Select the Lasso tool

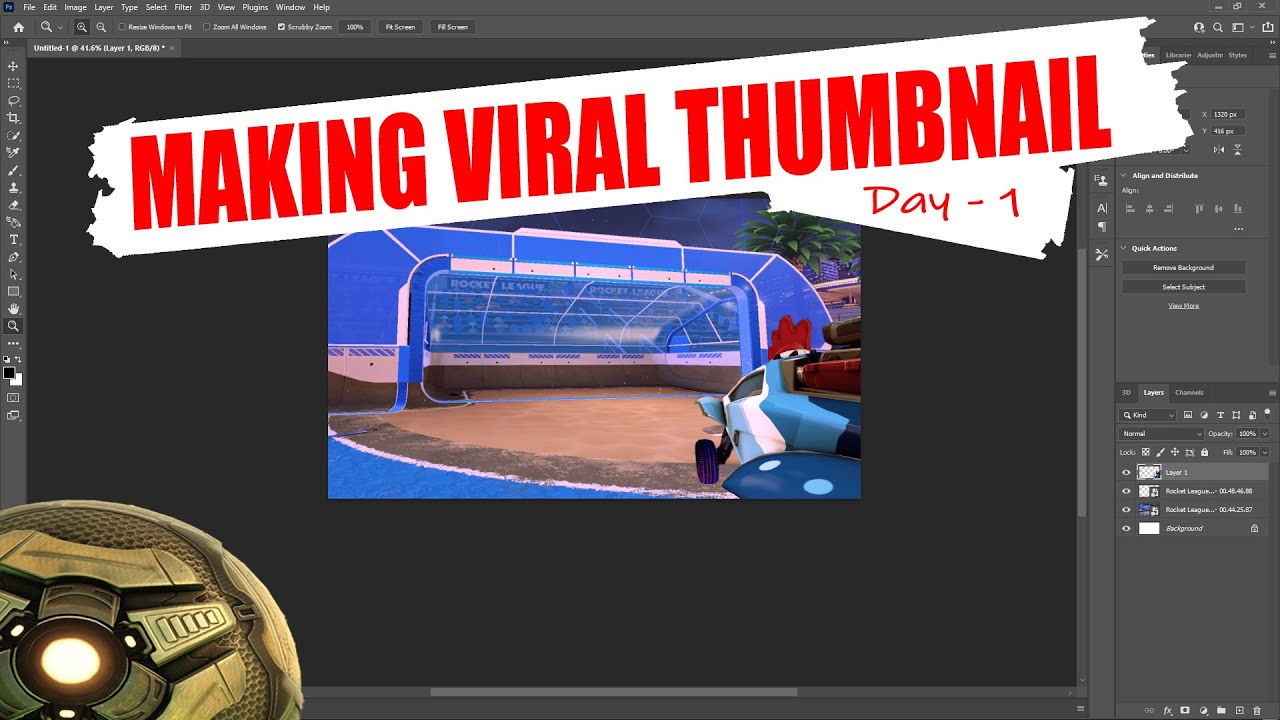pos(13,101)
